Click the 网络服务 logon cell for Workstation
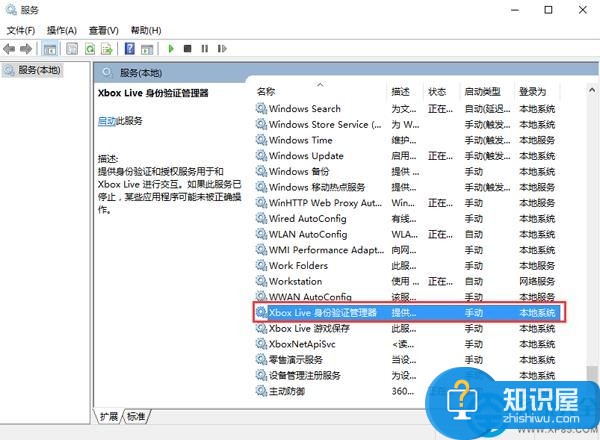600x440 pixels. [537, 281]
